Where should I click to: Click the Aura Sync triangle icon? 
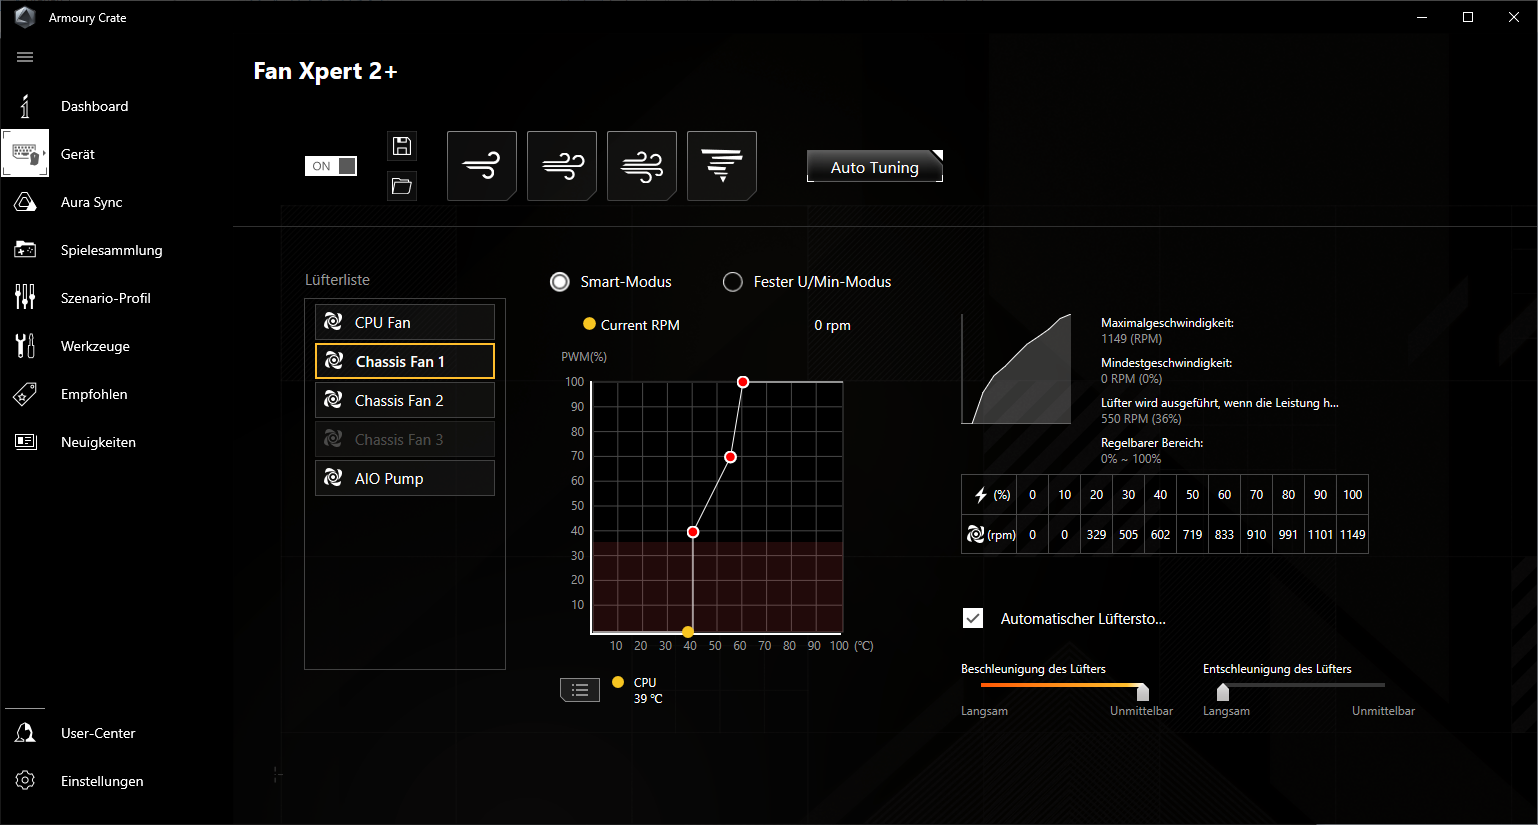point(25,202)
